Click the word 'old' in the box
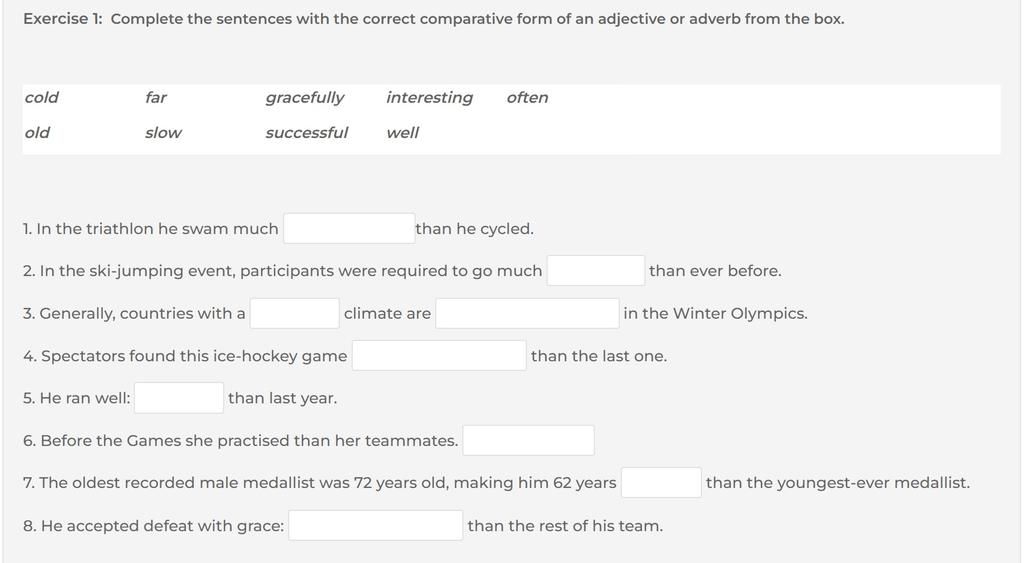This screenshot has height=563, width=1024. pyautogui.click(x=37, y=133)
